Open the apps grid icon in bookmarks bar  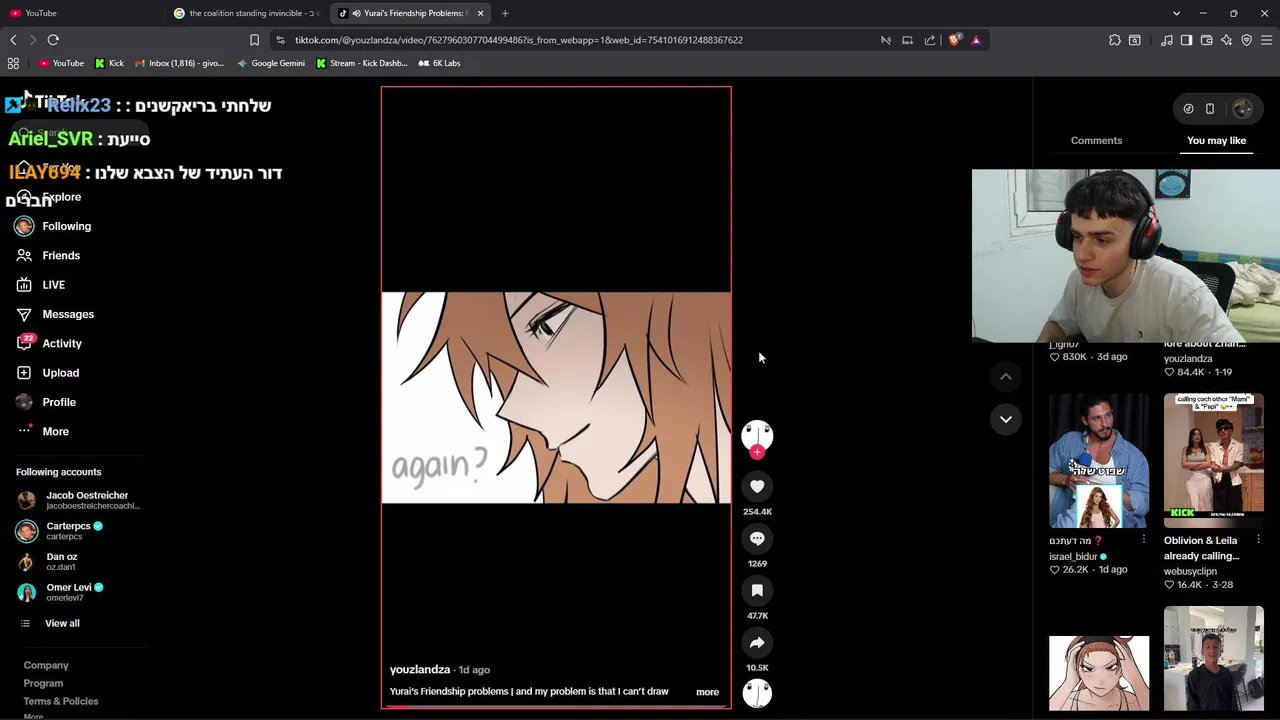pos(13,63)
